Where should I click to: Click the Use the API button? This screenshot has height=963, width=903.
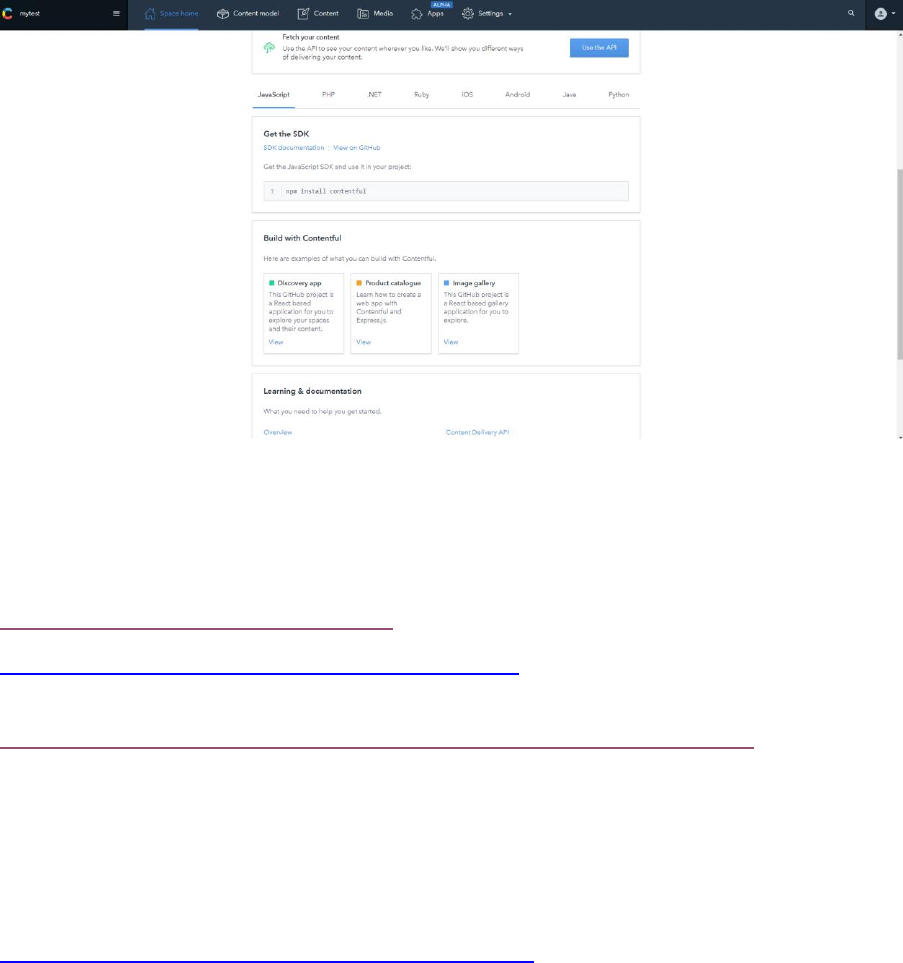point(599,48)
